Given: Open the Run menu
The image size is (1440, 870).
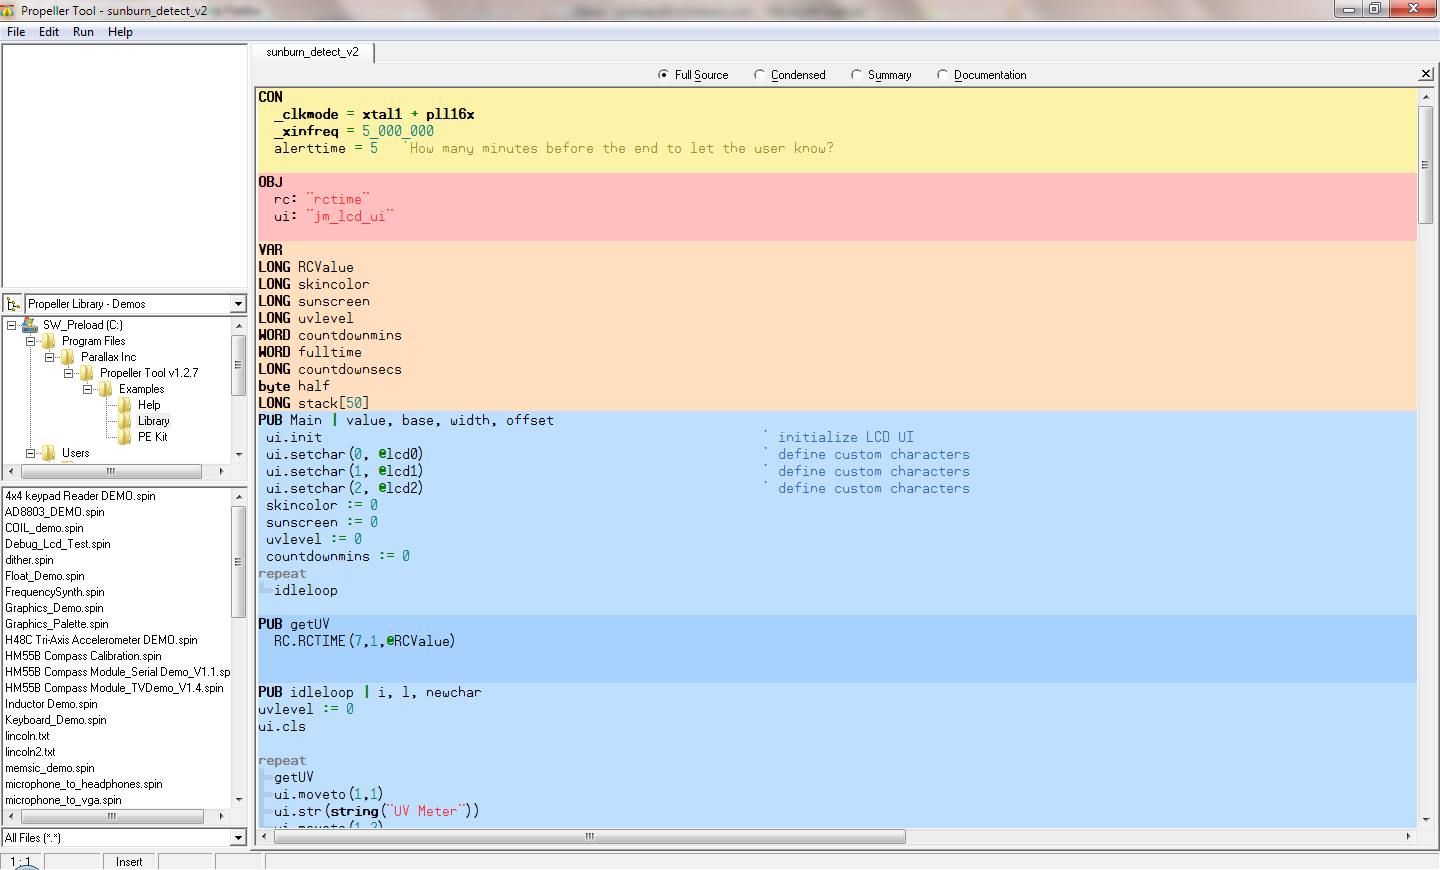Looking at the screenshot, I should point(83,32).
